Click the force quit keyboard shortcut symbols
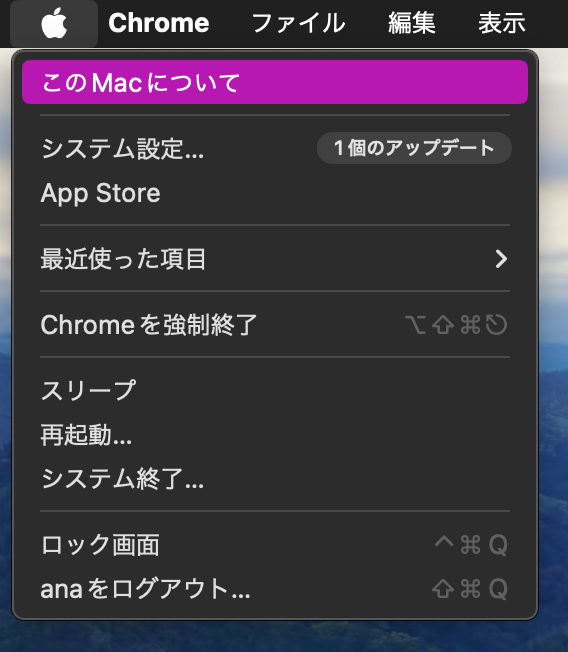 (x=456, y=324)
